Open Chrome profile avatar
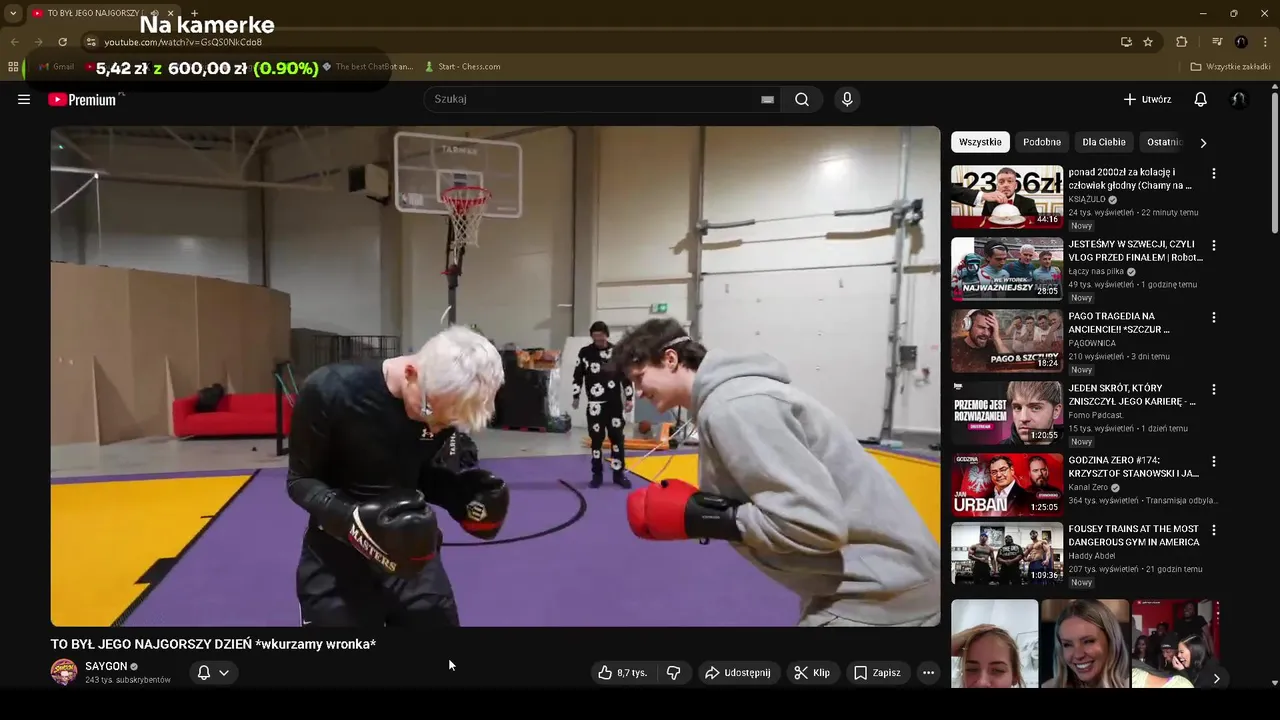Viewport: 1280px width, 720px height. pos(1241,42)
